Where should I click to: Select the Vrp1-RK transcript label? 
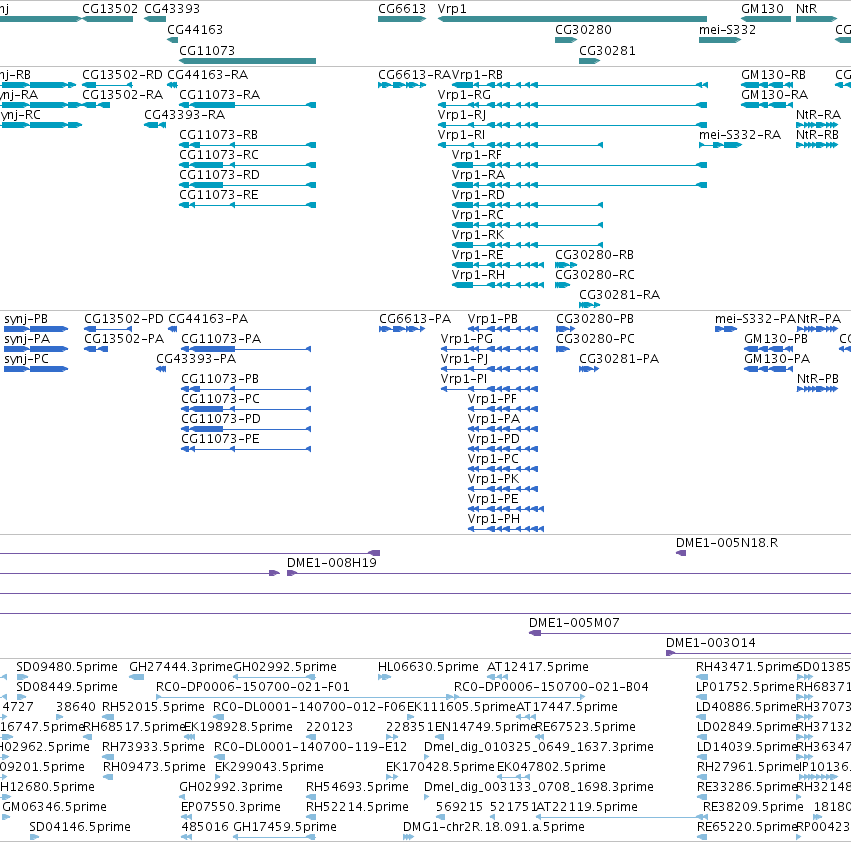(478, 235)
